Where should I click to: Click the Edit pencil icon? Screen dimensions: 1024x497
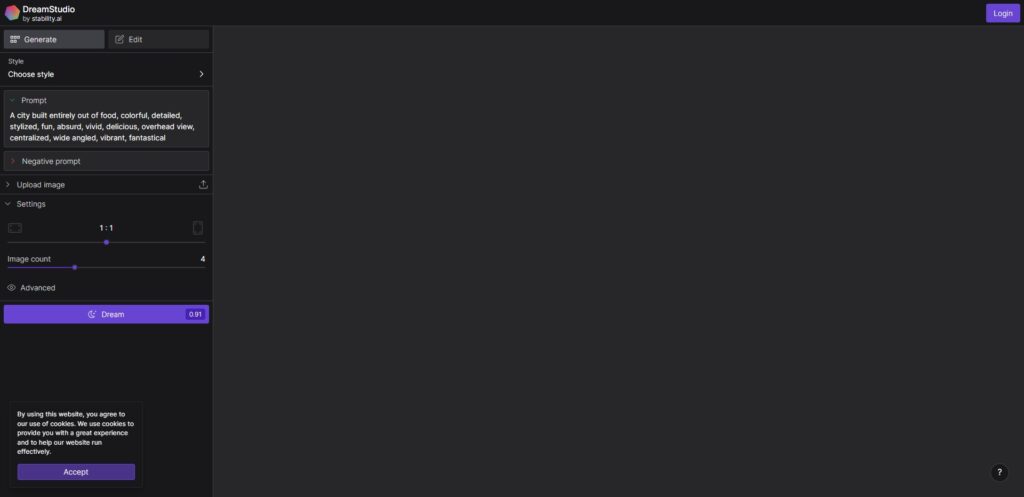pyautogui.click(x=120, y=39)
